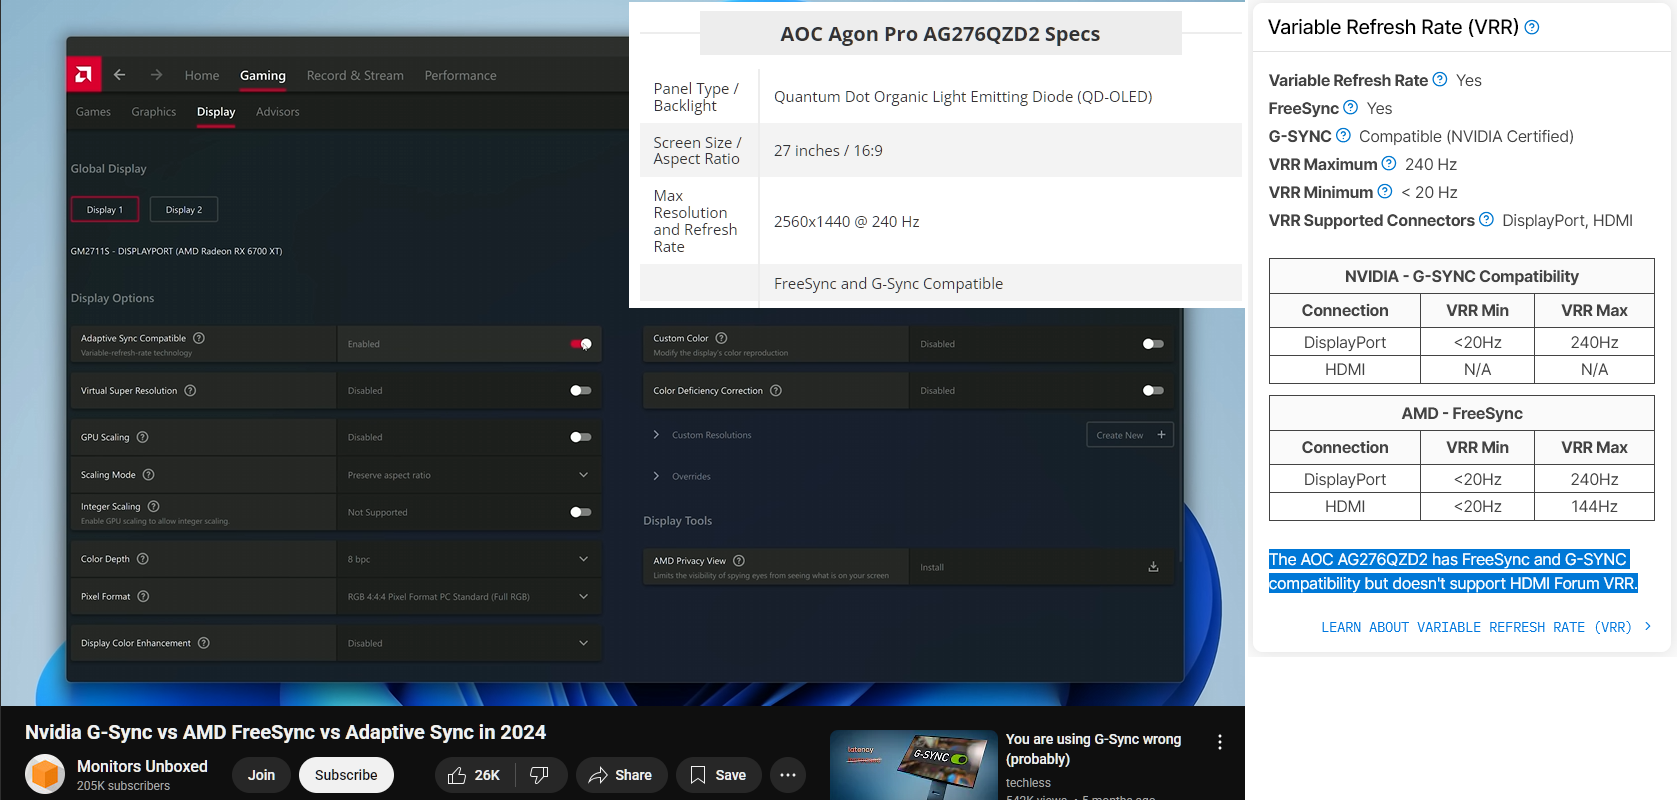Go forward with the right arrow

point(156,75)
